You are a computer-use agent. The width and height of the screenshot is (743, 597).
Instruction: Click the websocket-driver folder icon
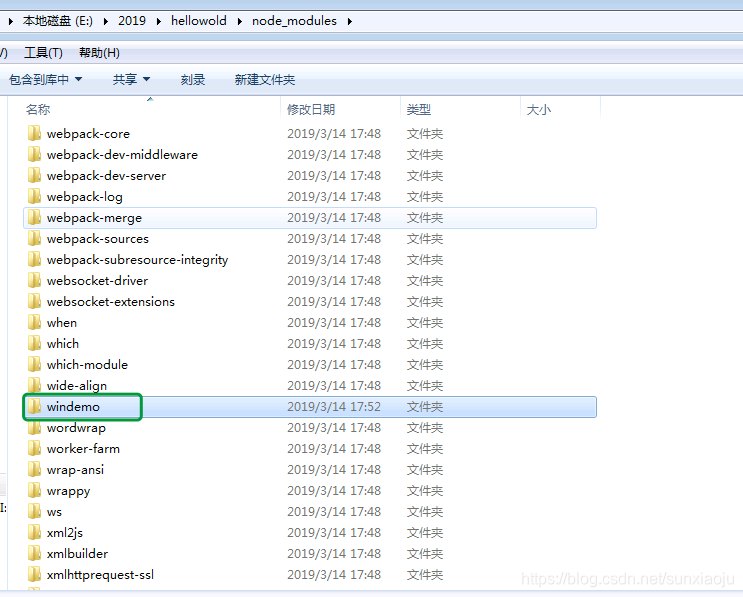pyautogui.click(x=34, y=280)
